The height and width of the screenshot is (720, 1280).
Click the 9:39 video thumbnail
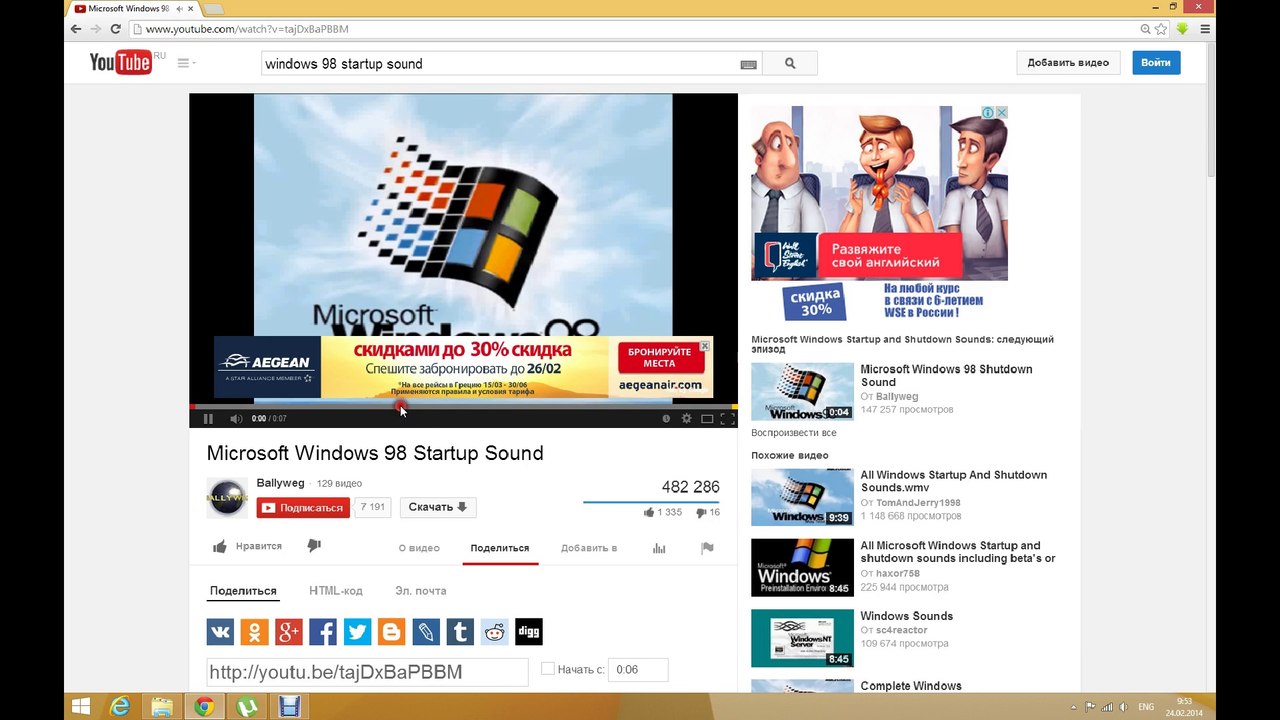(802, 498)
